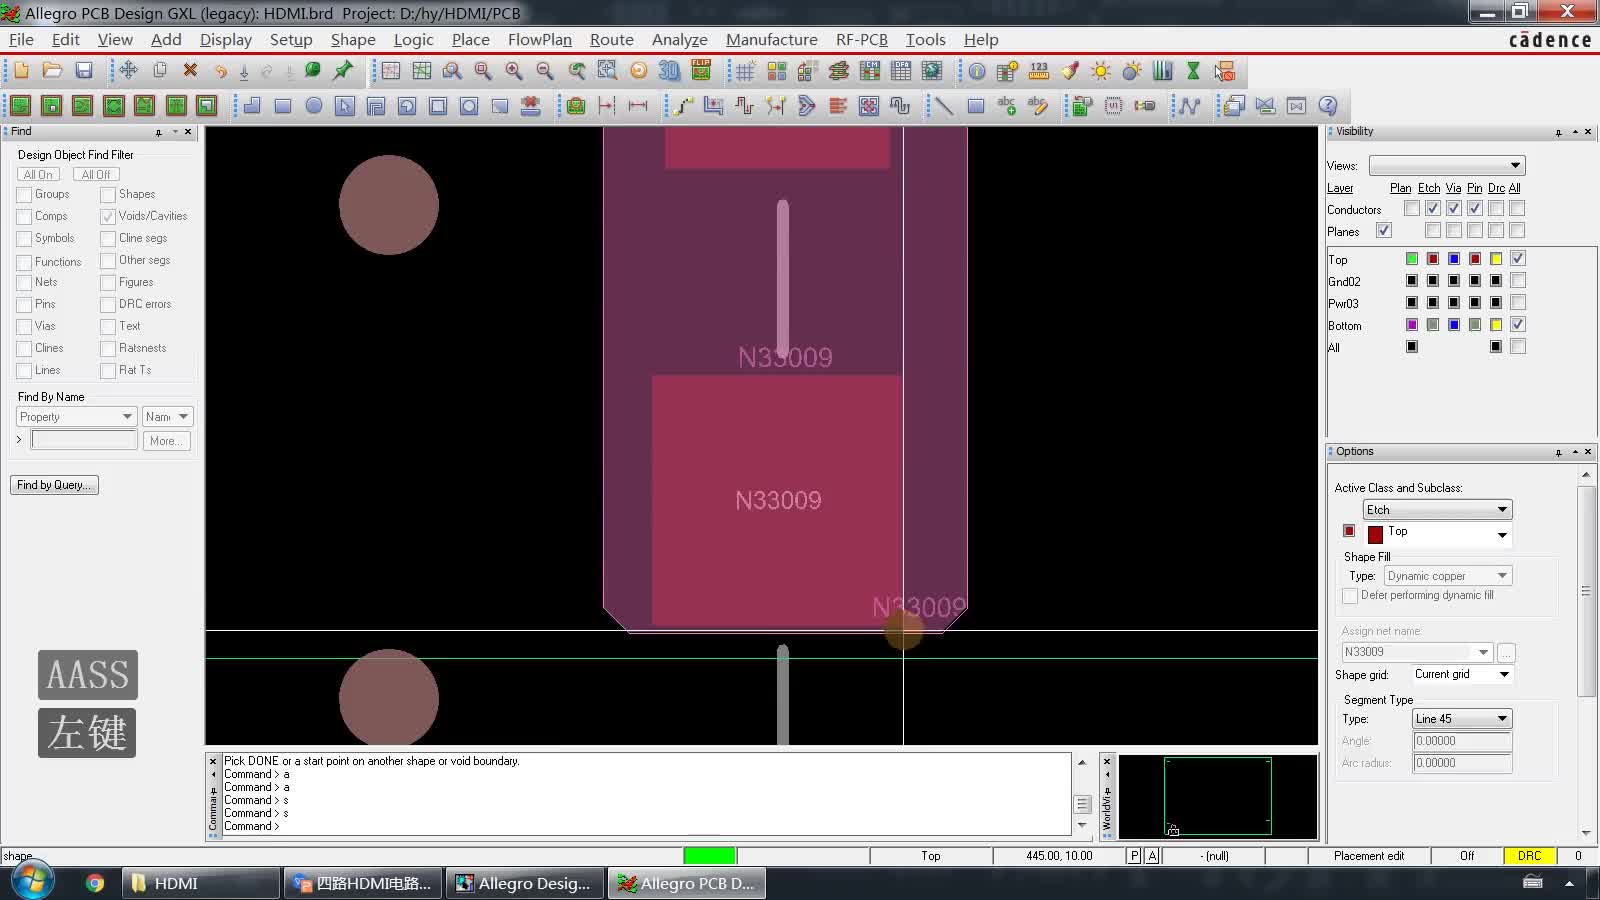This screenshot has height=900, width=1600.
Task: Open the Assign net name N33009 dropdown
Action: pyautogui.click(x=1417, y=652)
